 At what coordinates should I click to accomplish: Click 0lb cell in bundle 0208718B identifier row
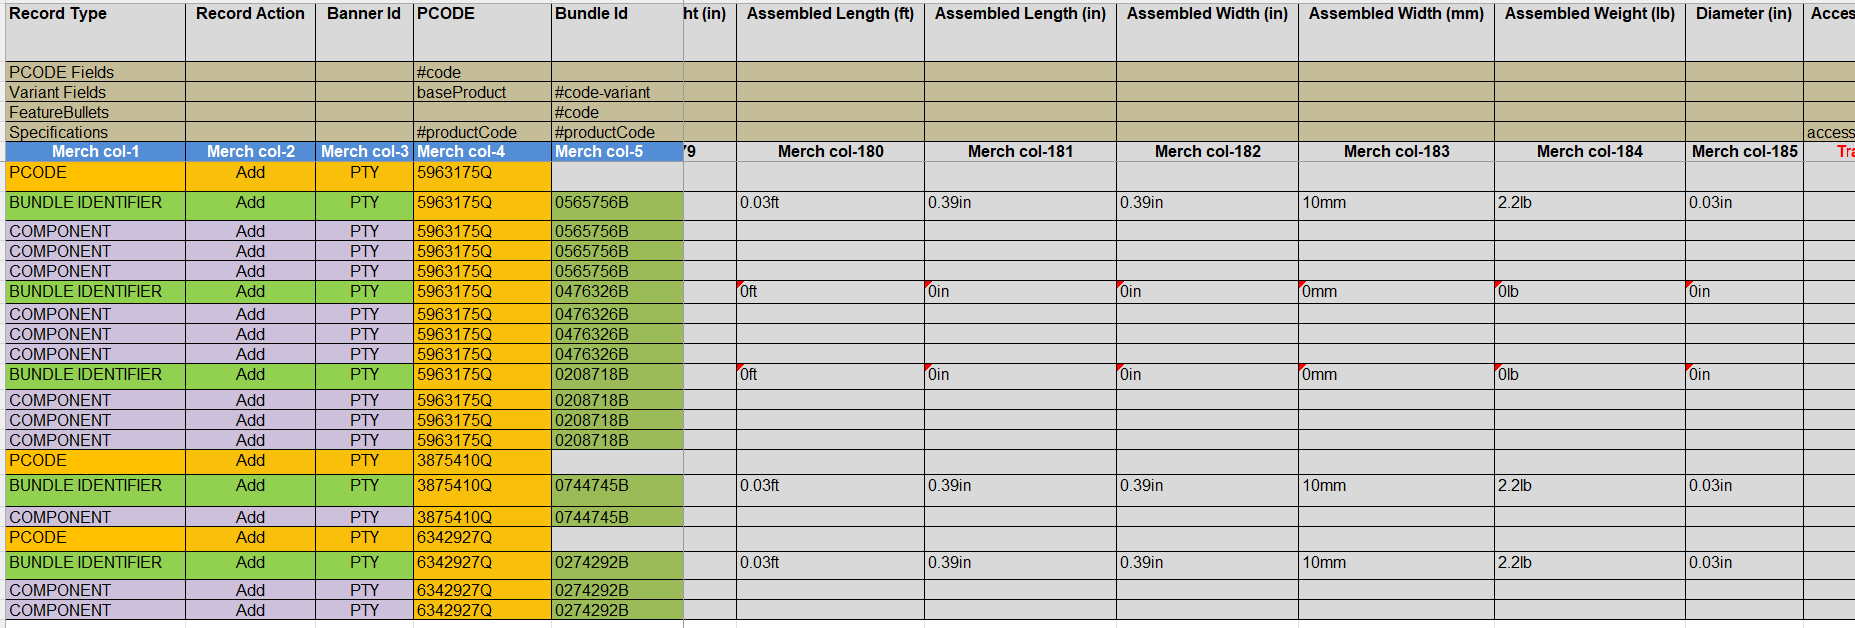[1589, 375]
